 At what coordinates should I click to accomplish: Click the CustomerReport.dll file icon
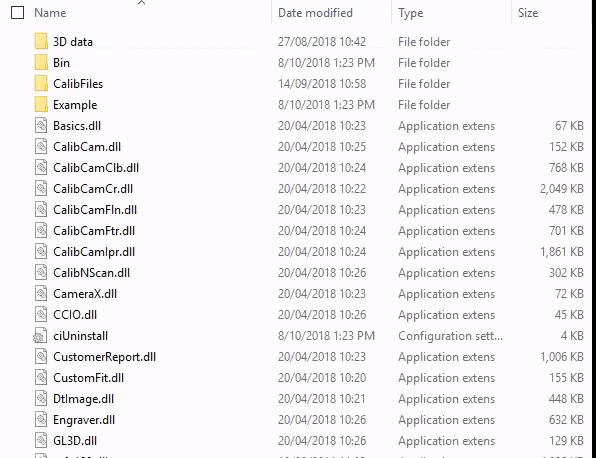tap(41, 356)
